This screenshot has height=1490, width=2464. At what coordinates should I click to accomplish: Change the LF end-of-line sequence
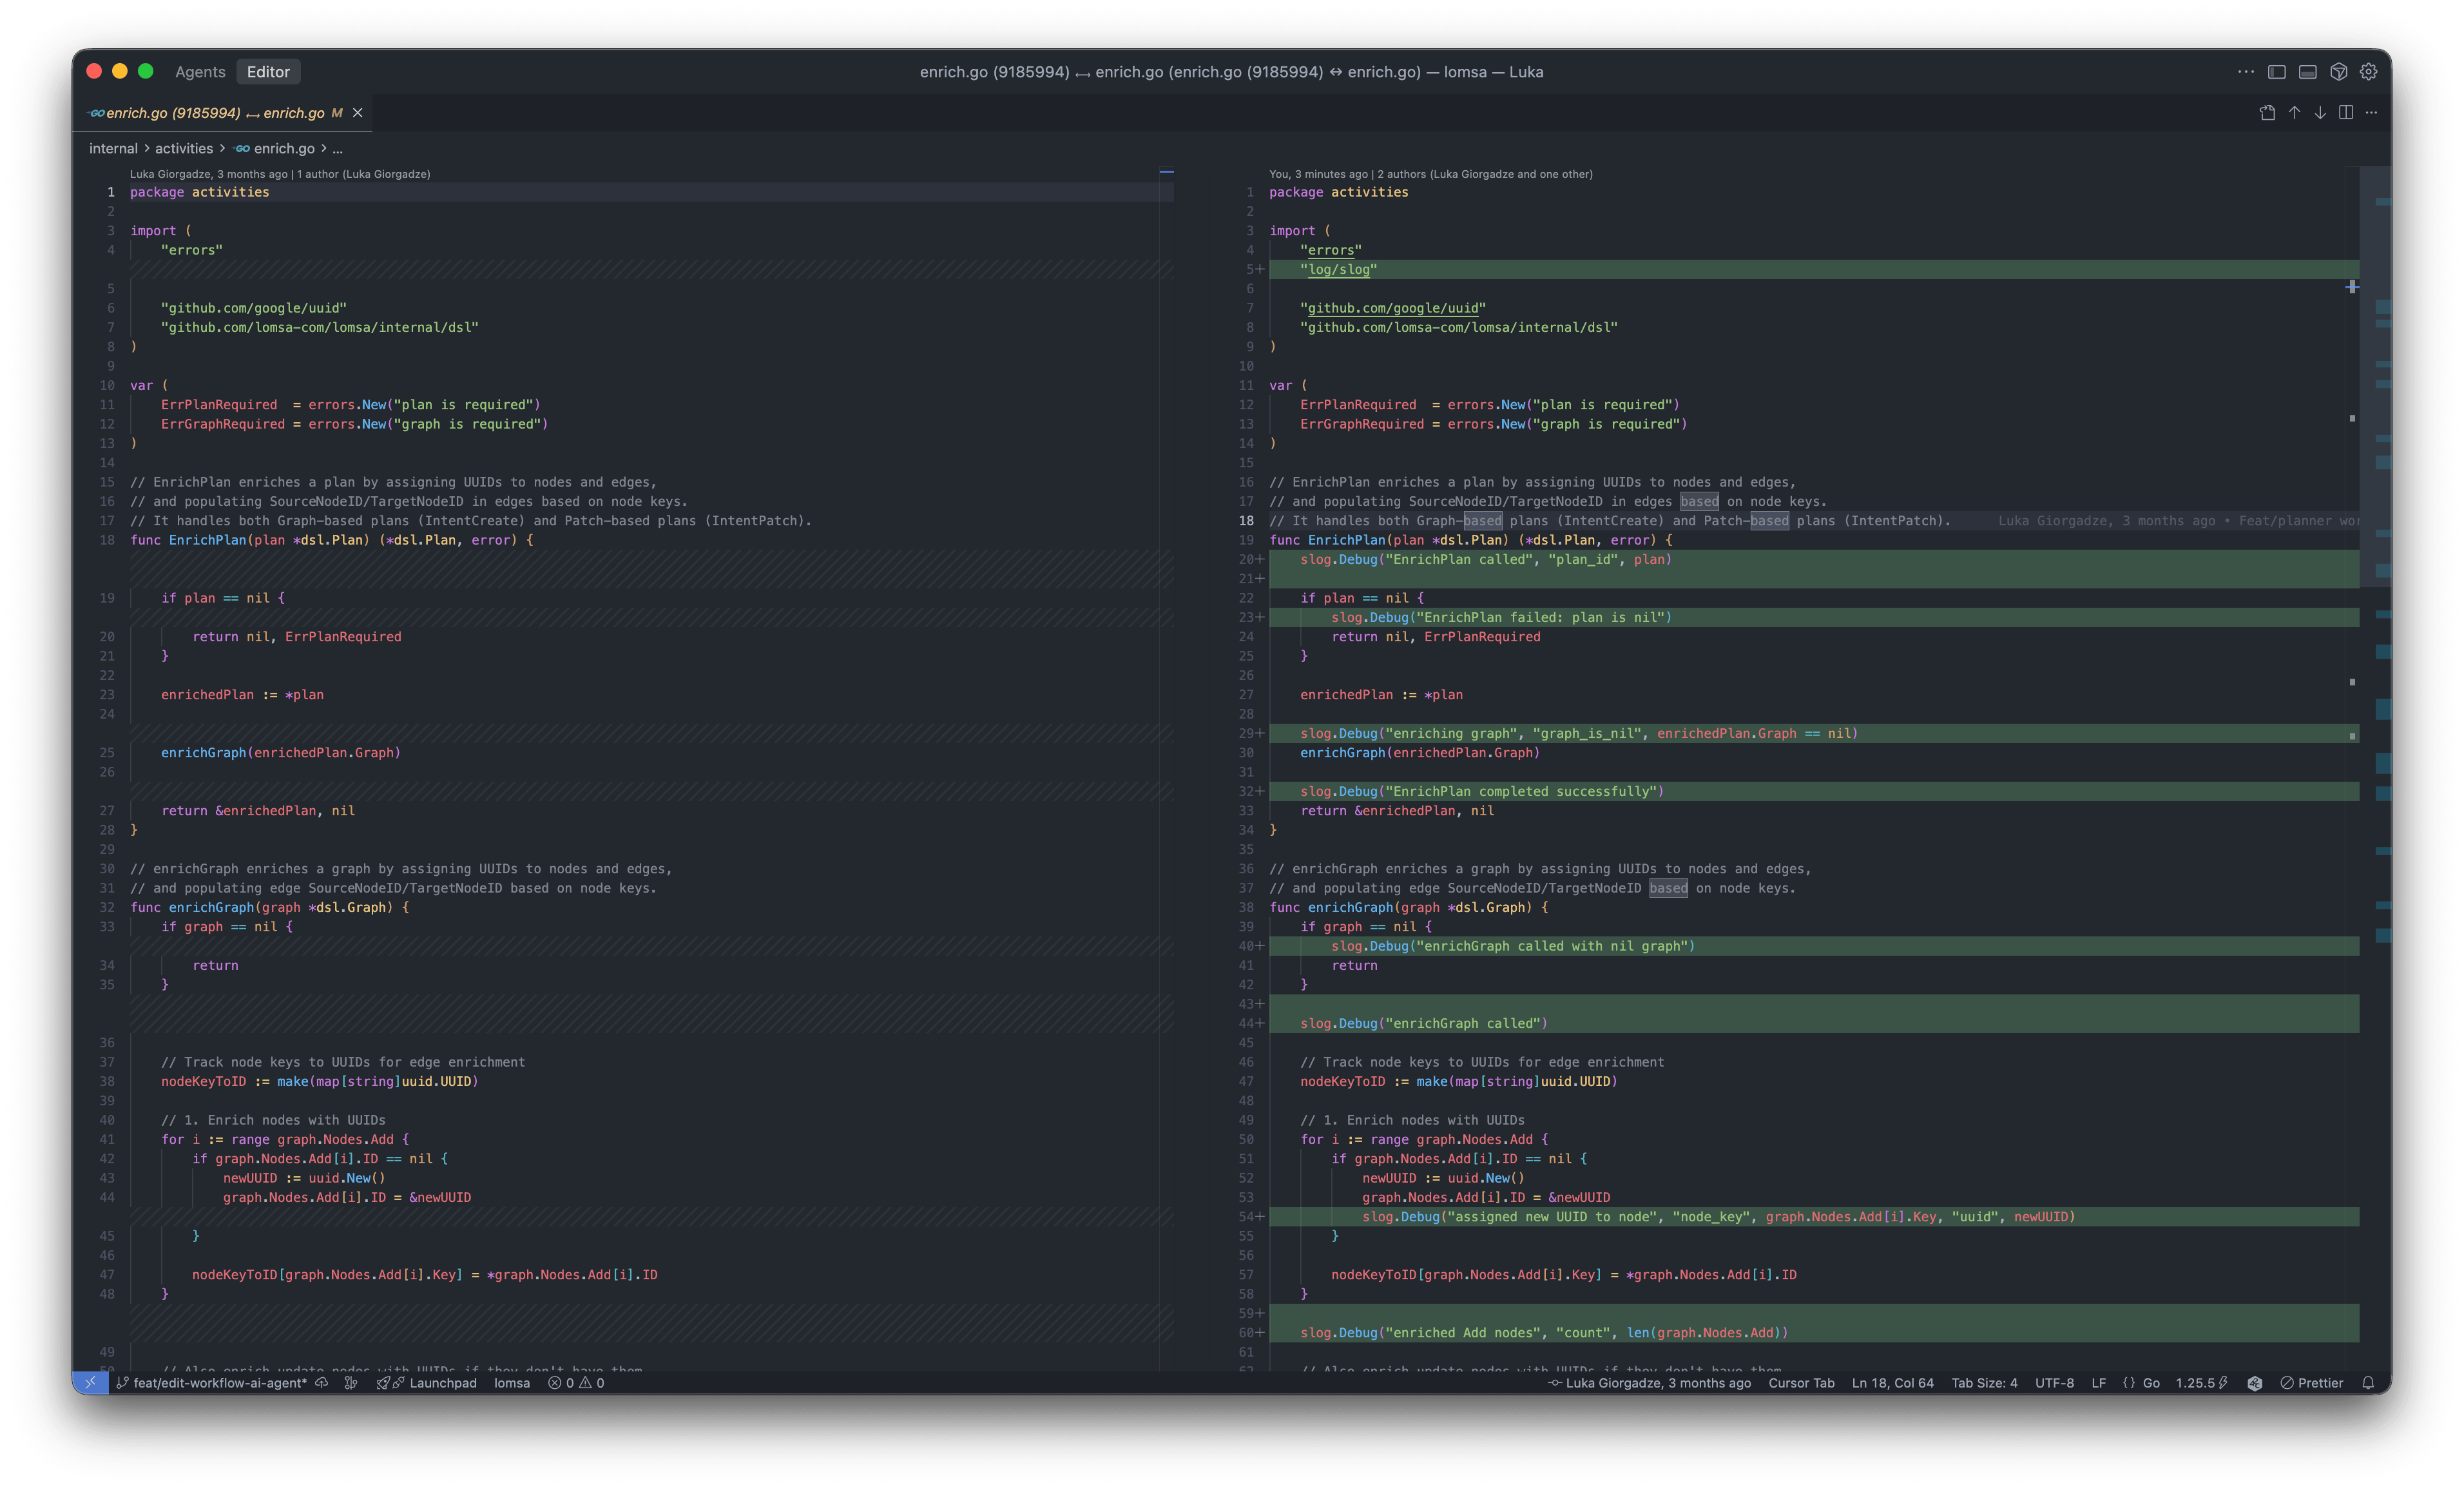point(2098,1383)
